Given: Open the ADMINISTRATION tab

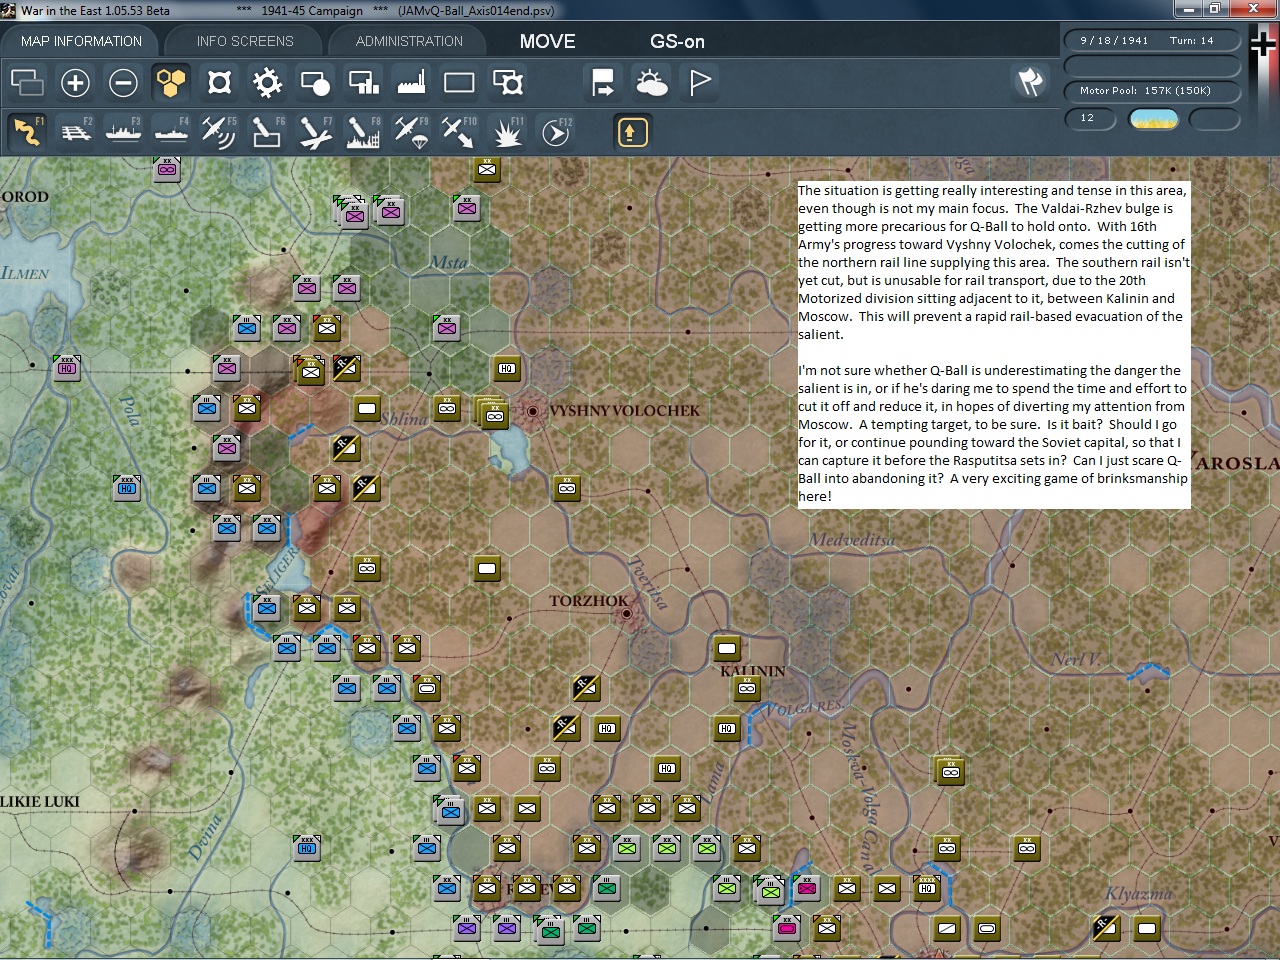Looking at the screenshot, I should [409, 41].
